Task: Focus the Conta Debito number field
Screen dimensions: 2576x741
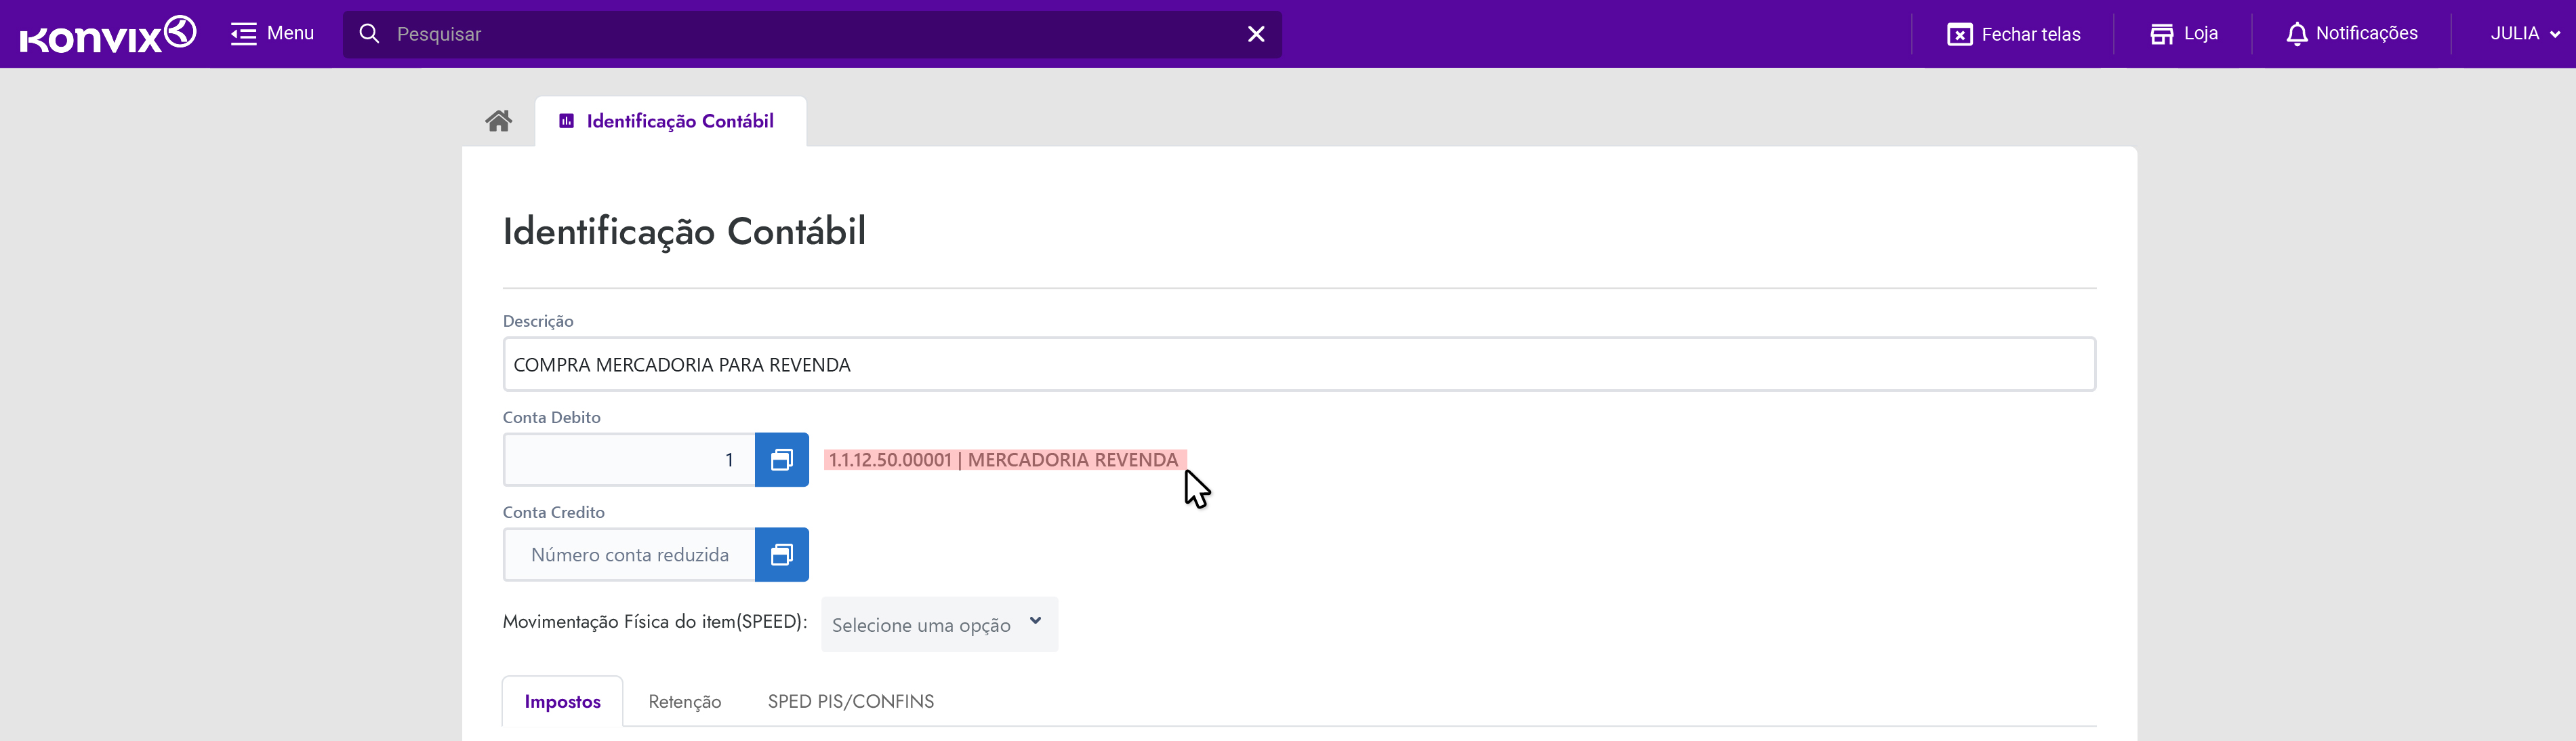Action: 629,460
